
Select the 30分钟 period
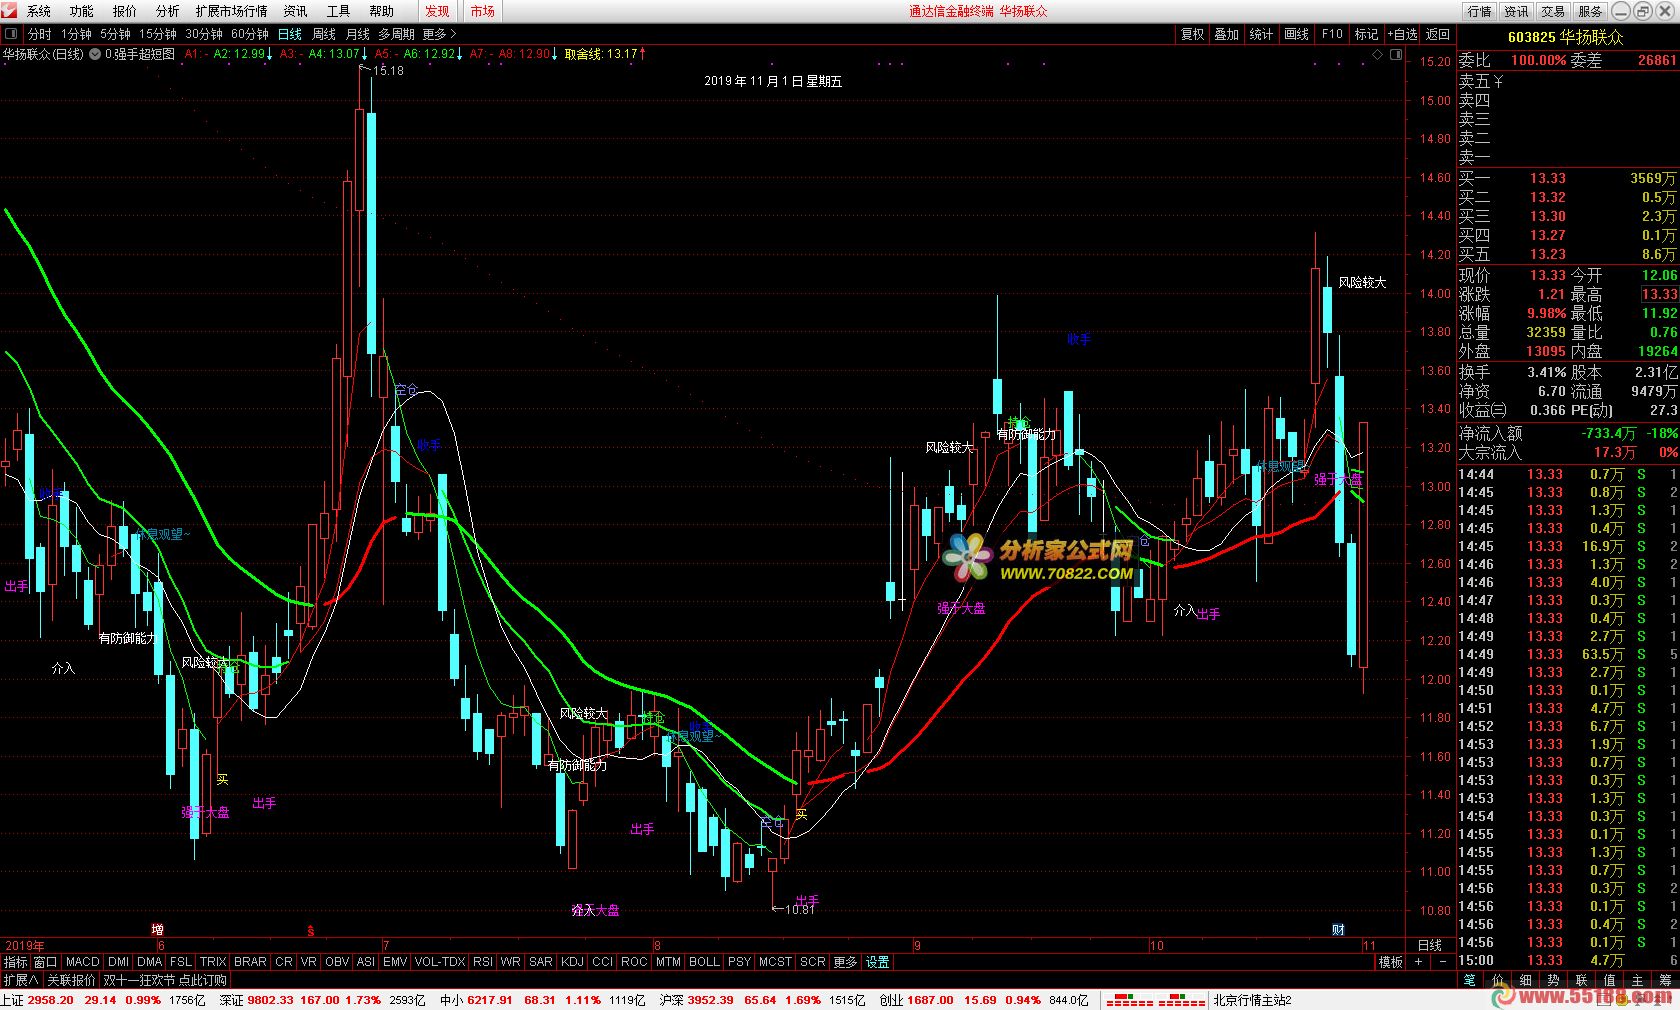pos(204,34)
